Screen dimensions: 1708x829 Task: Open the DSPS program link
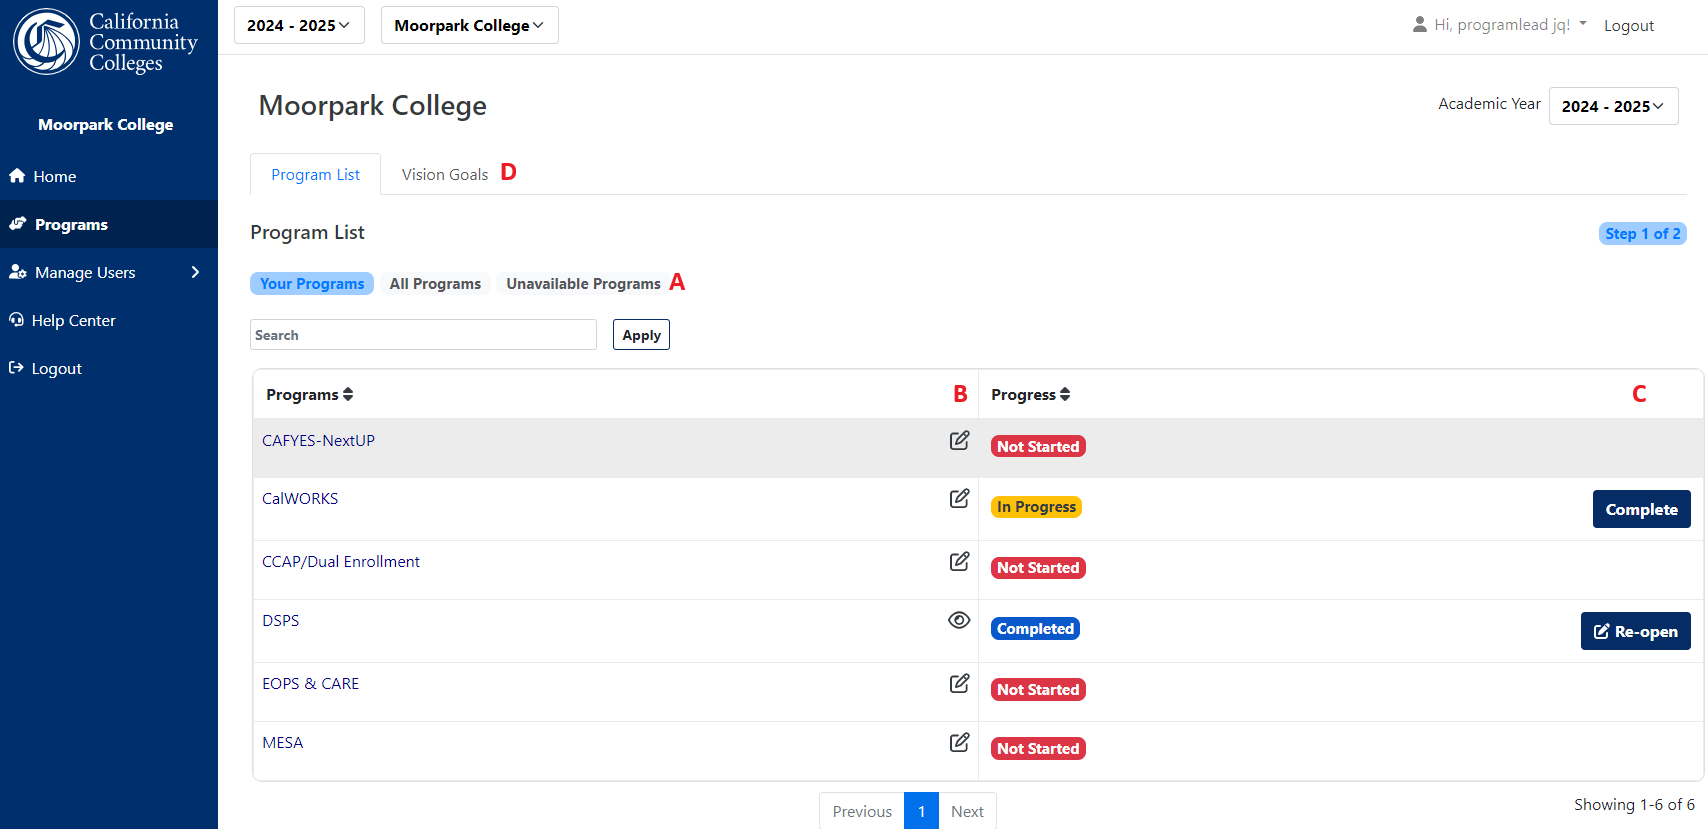(281, 620)
